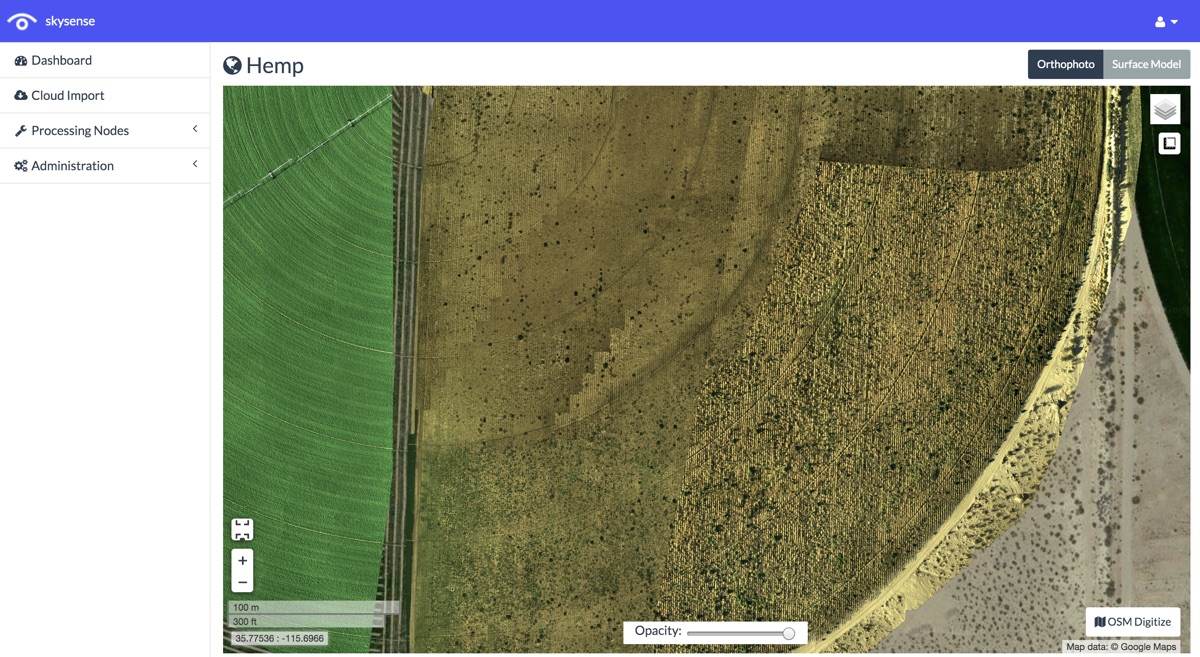
Task: Zoom out on the map
Action: click(242, 582)
